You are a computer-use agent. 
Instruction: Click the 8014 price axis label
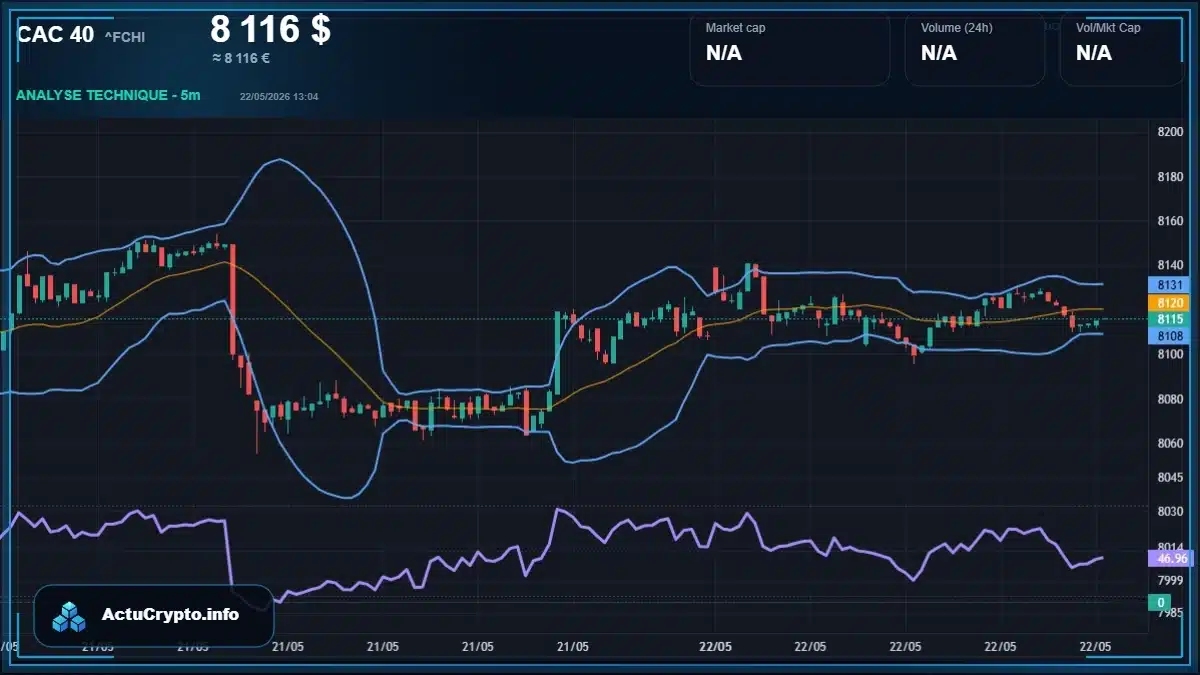[x=1170, y=546]
